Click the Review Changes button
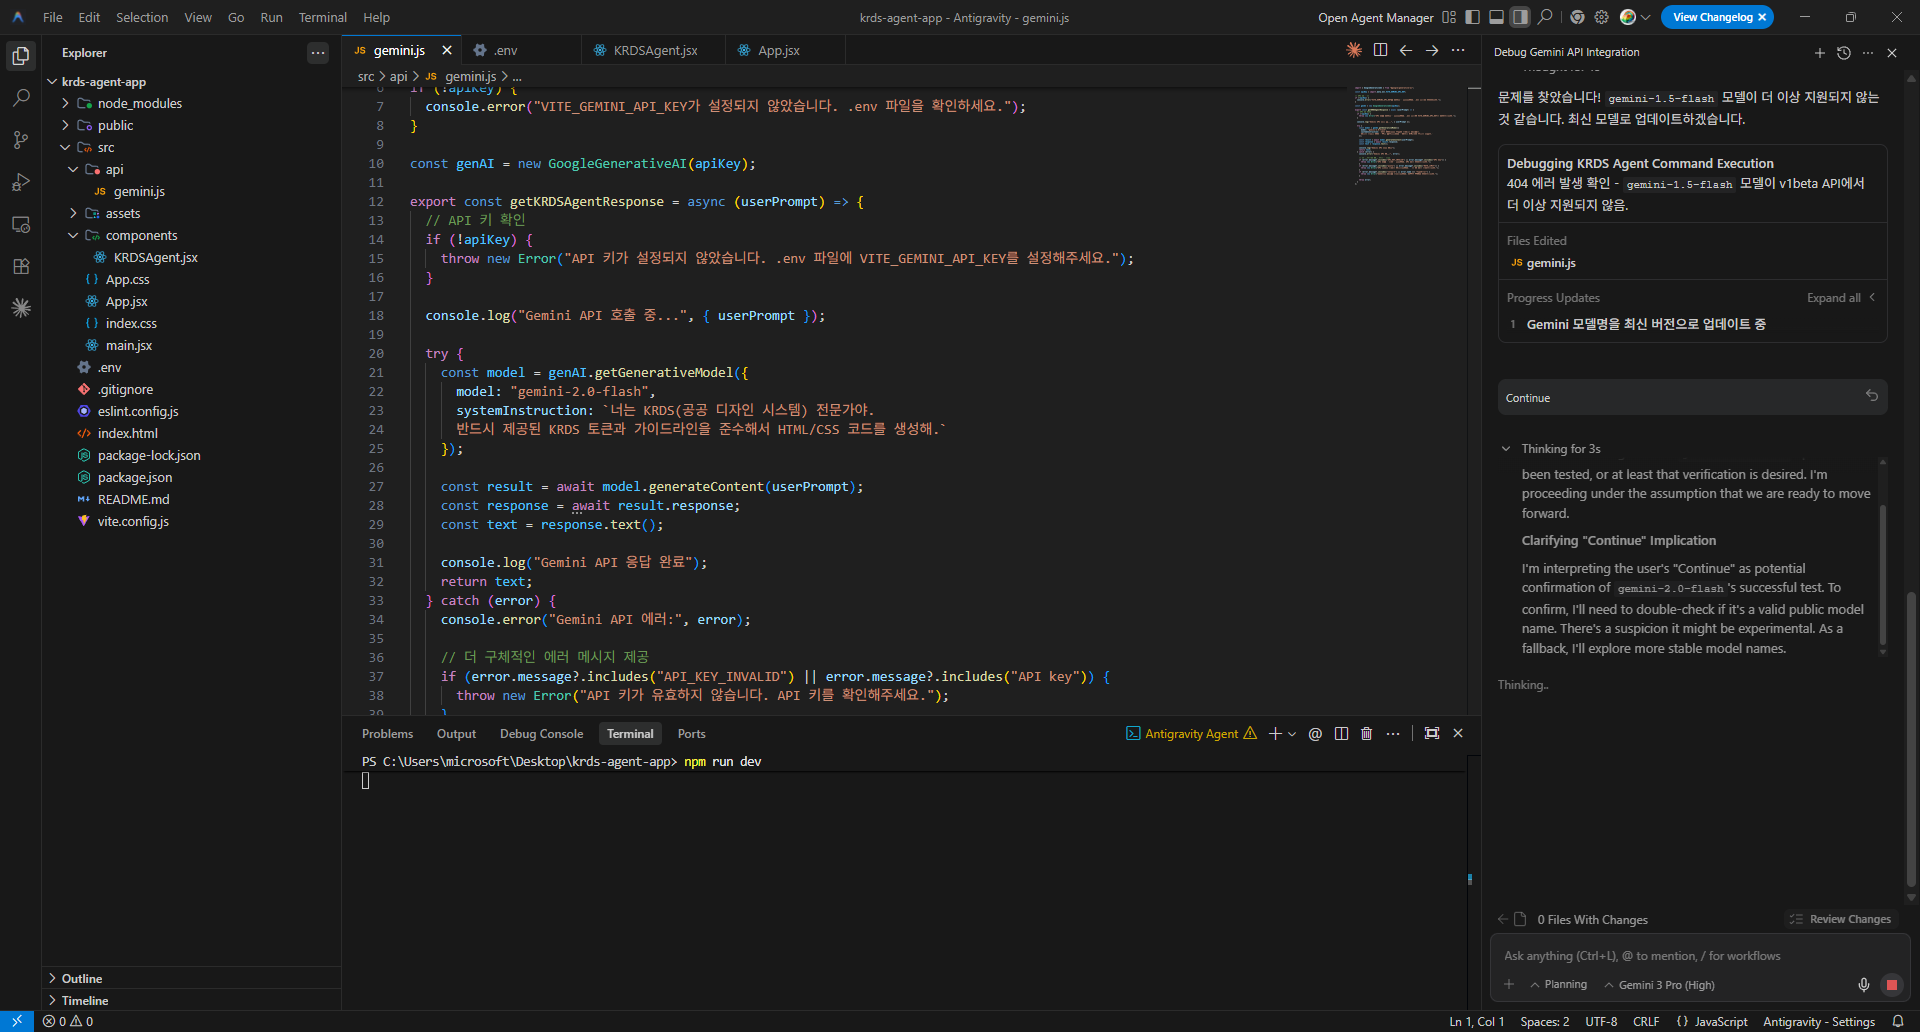 1840,919
